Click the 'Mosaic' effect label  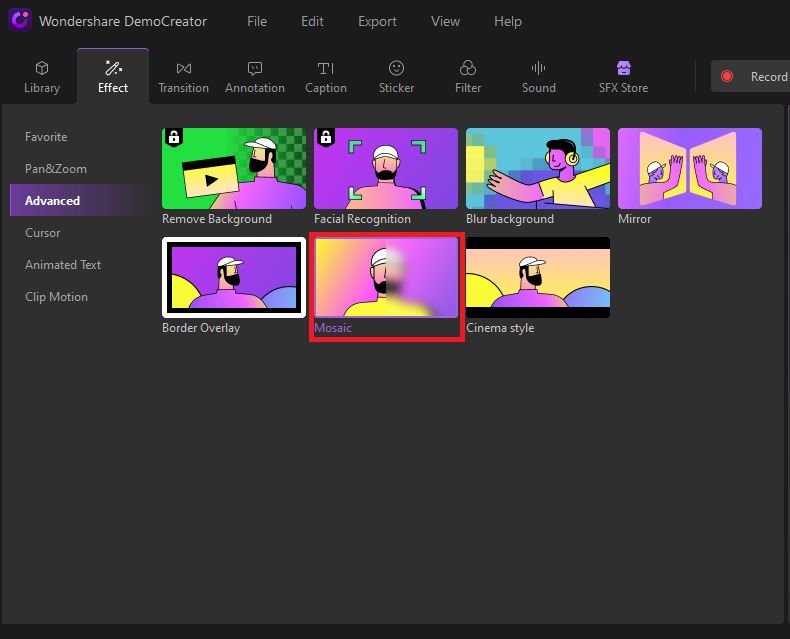coord(333,328)
